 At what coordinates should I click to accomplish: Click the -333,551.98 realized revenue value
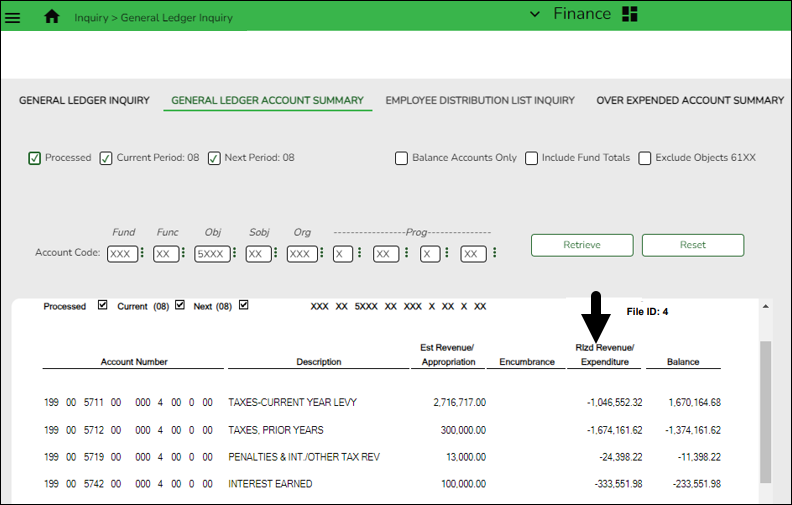point(619,484)
